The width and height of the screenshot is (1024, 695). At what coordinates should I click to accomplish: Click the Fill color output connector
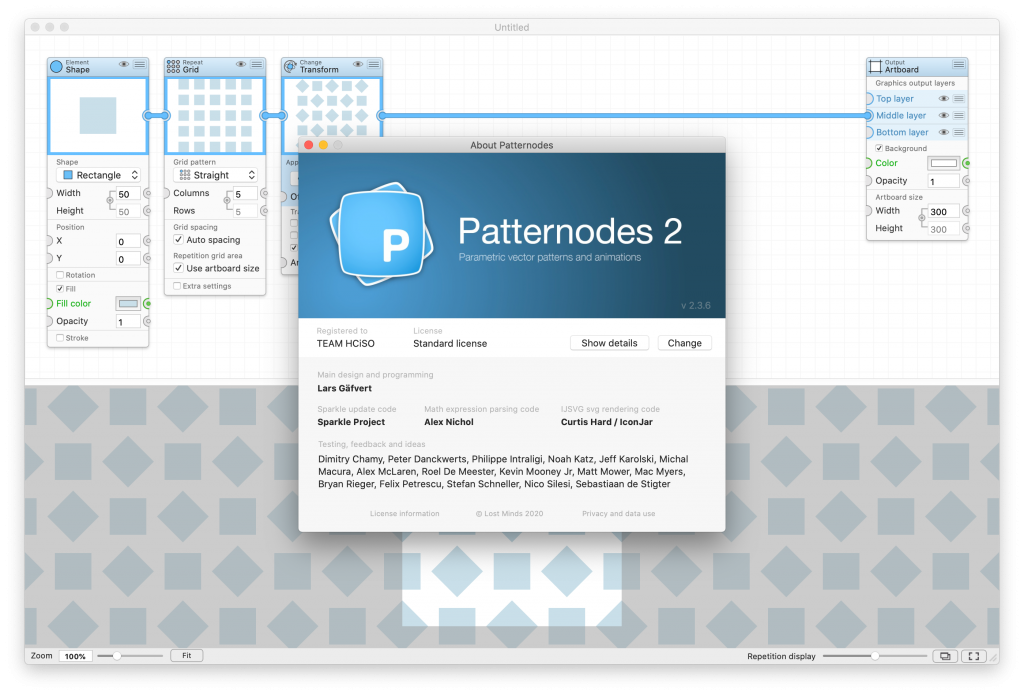point(148,304)
